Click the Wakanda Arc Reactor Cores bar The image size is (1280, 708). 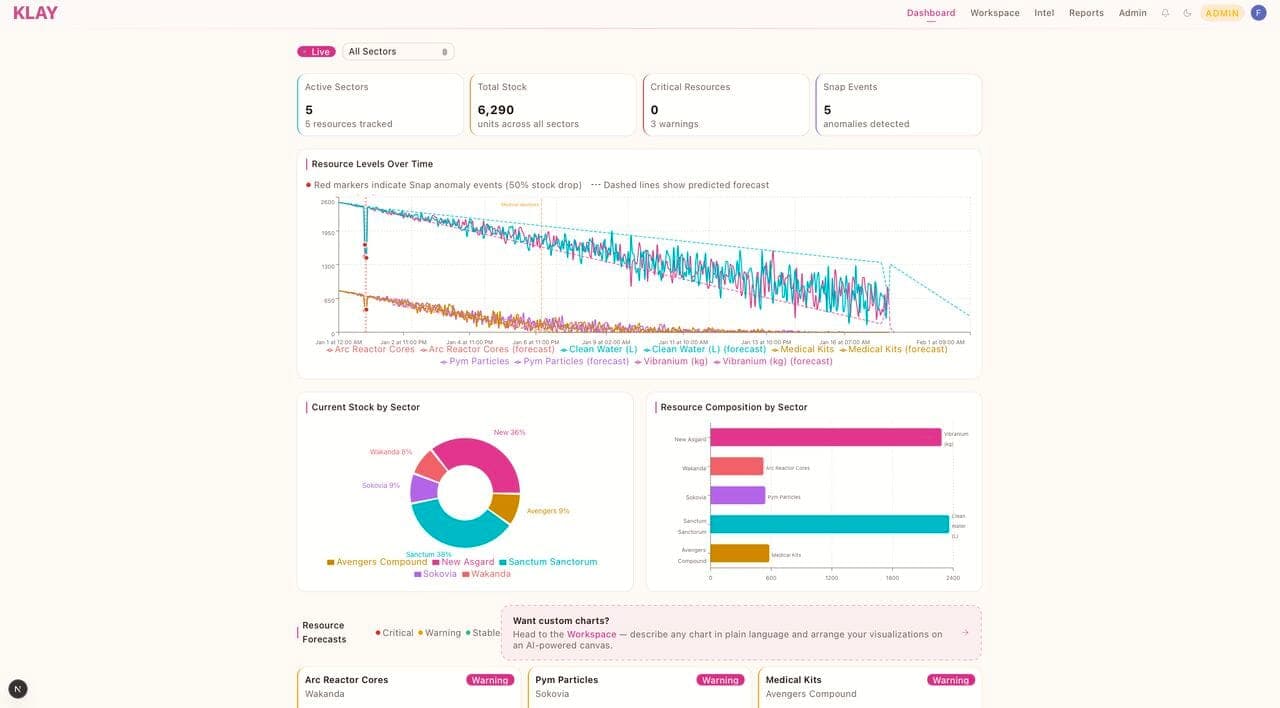click(x=737, y=466)
